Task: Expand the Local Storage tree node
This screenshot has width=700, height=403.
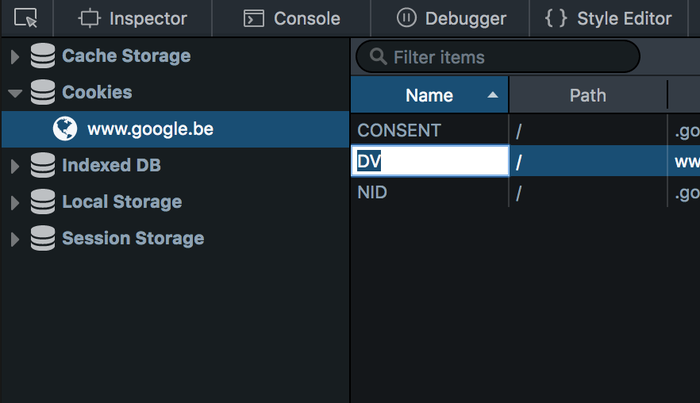Action: tap(14, 202)
